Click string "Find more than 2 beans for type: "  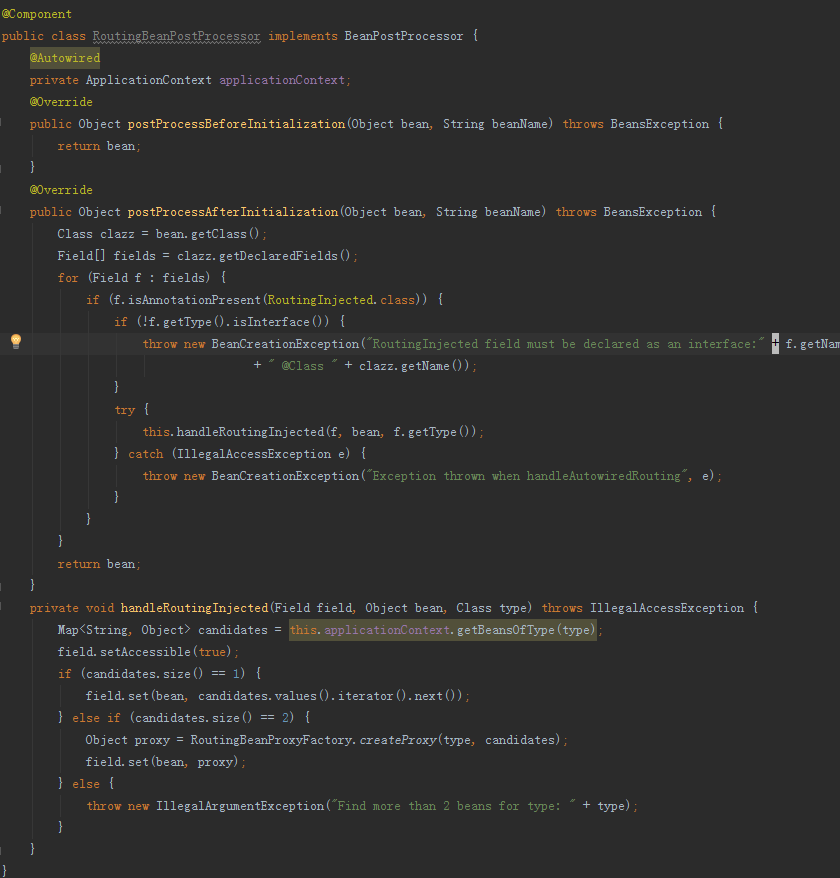click(x=453, y=806)
